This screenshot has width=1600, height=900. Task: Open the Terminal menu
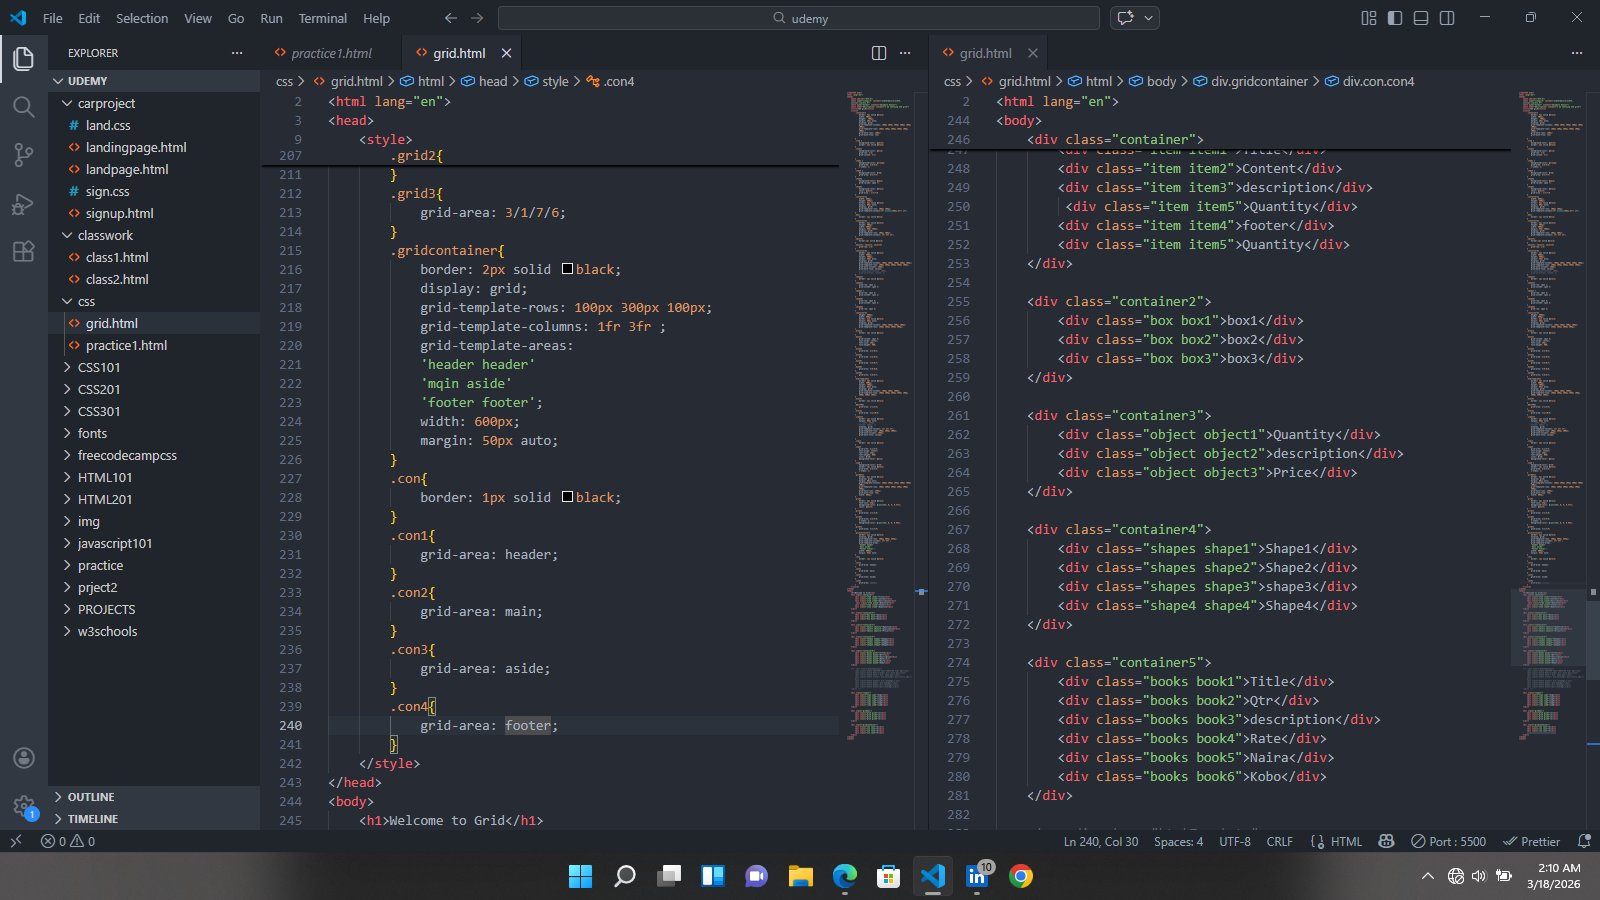pos(322,18)
